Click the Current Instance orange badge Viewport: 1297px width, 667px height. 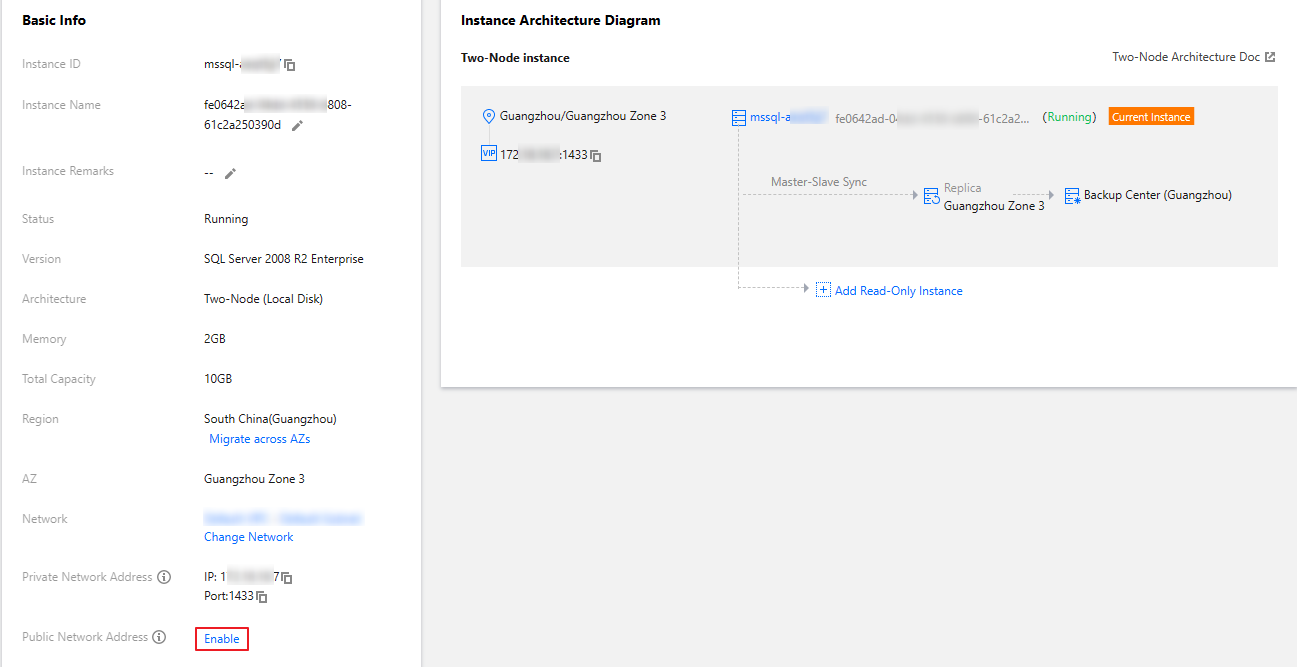click(1150, 116)
